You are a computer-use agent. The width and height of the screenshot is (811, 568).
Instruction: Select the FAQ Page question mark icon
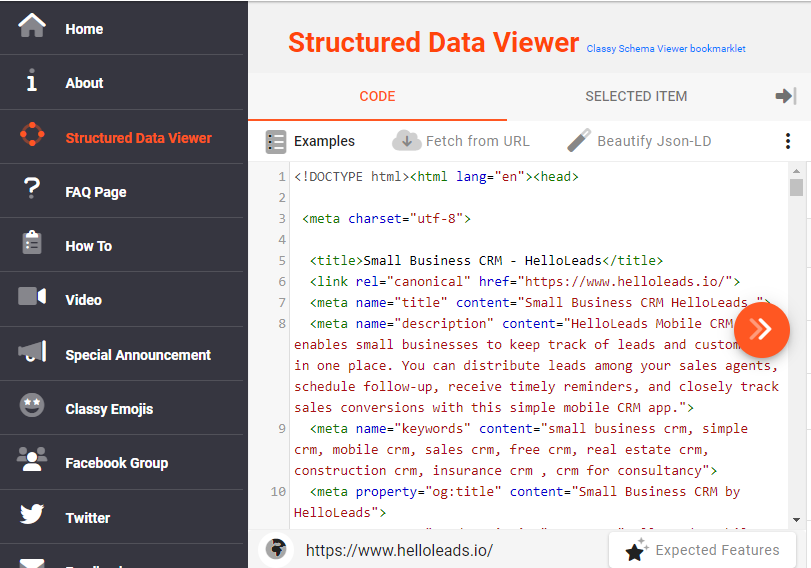pyautogui.click(x=32, y=190)
